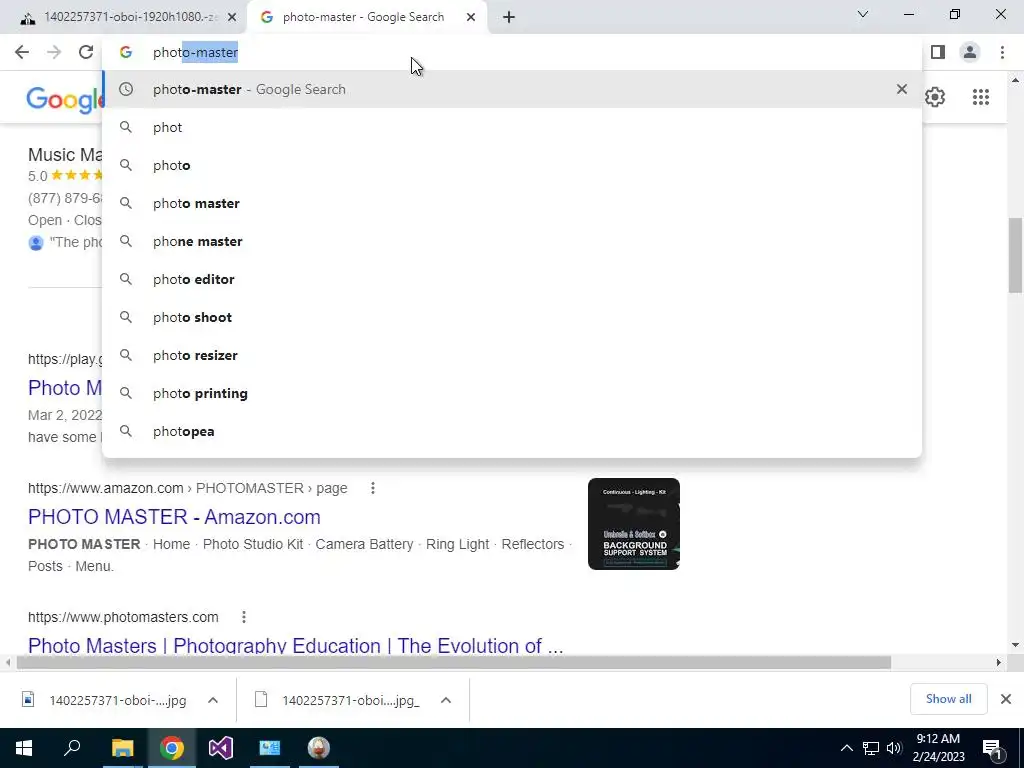
Task: Open PHOTO MASTER - Amazon.com result
Action: coord(174,517)
